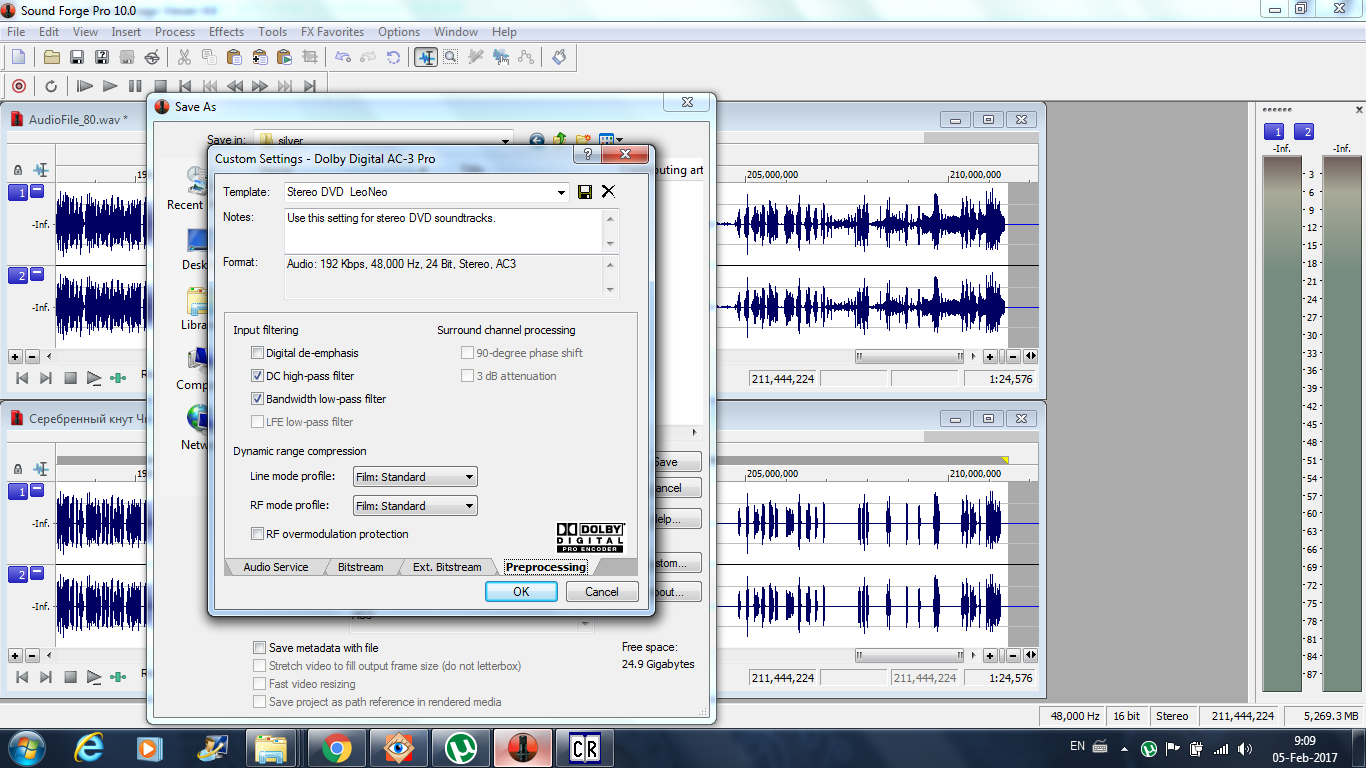Screen dimensions: 1366x768
Task: Toggle channel 1 button in AudioFile_80 window
Action: tap(18, 192)
